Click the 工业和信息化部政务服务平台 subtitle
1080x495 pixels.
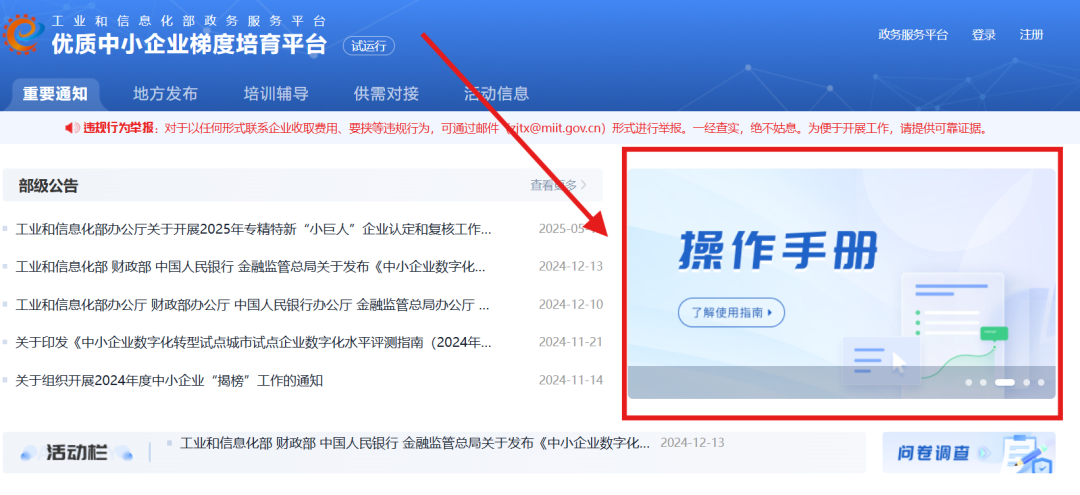coord(189,21)
